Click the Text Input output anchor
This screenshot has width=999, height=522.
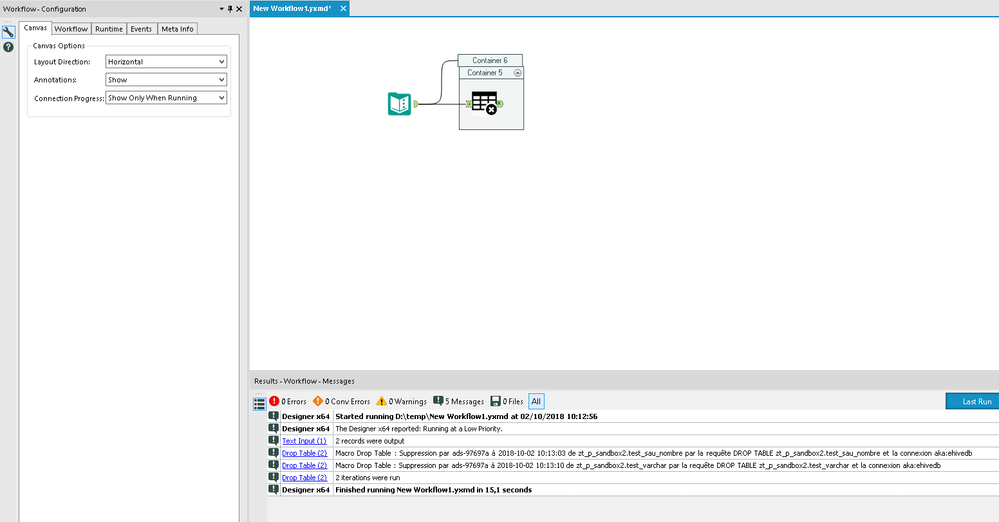(x=415, y=104)
